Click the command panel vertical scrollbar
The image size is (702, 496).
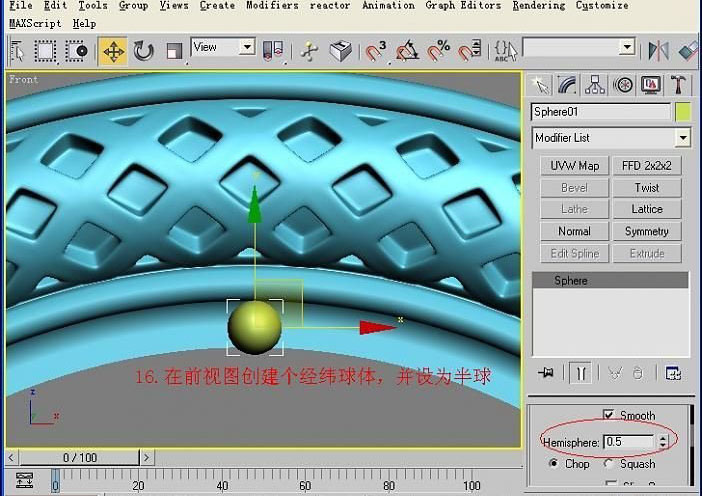click(x=692, y=445)
